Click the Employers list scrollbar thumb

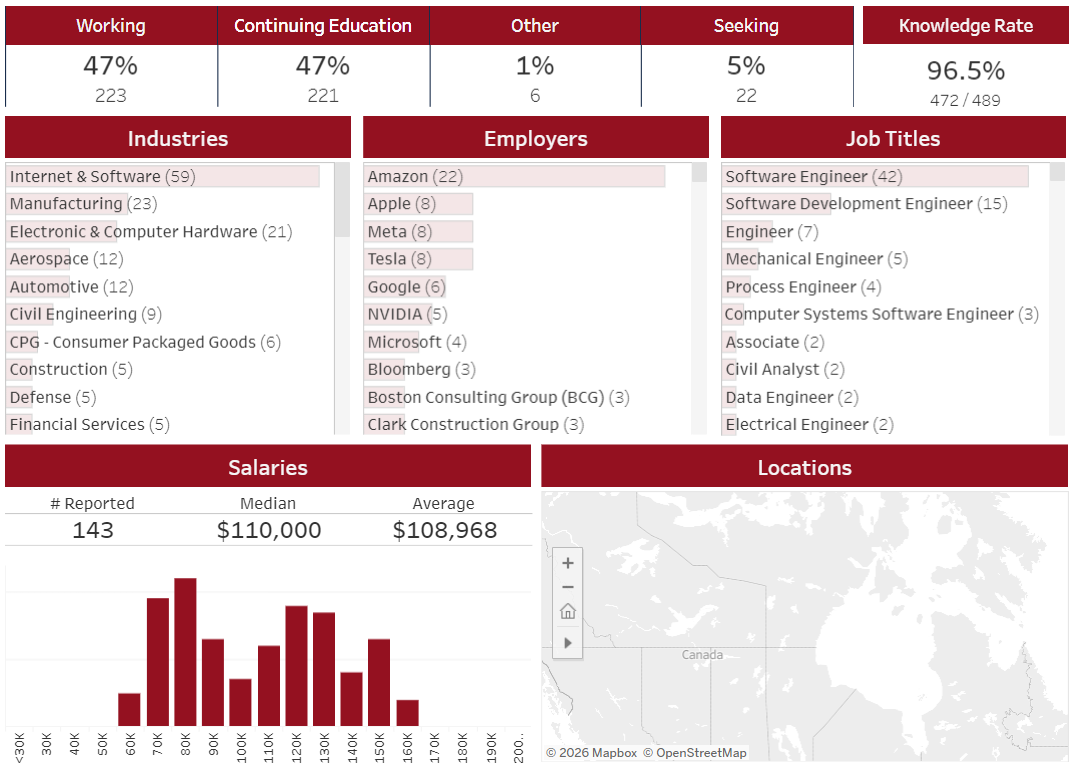coord(699,172)
